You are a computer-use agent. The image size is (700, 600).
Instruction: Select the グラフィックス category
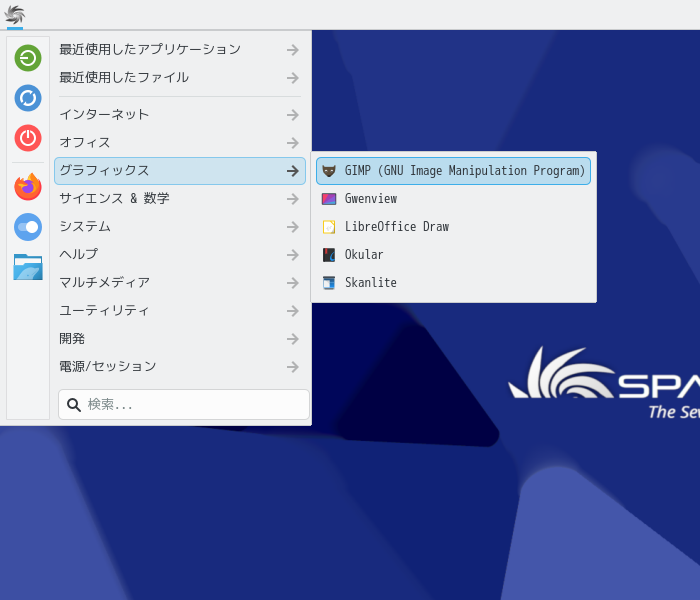click(180, 171)
